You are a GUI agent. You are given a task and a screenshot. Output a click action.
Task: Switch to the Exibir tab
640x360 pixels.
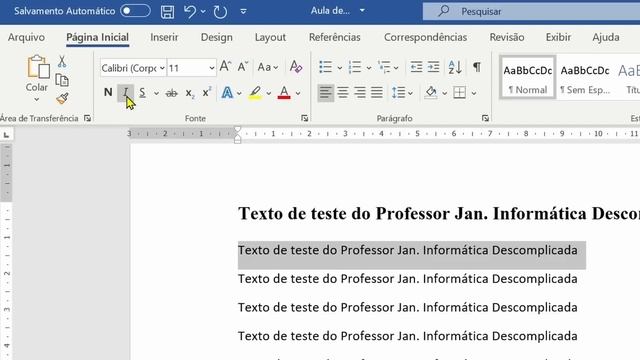[558, 37]
